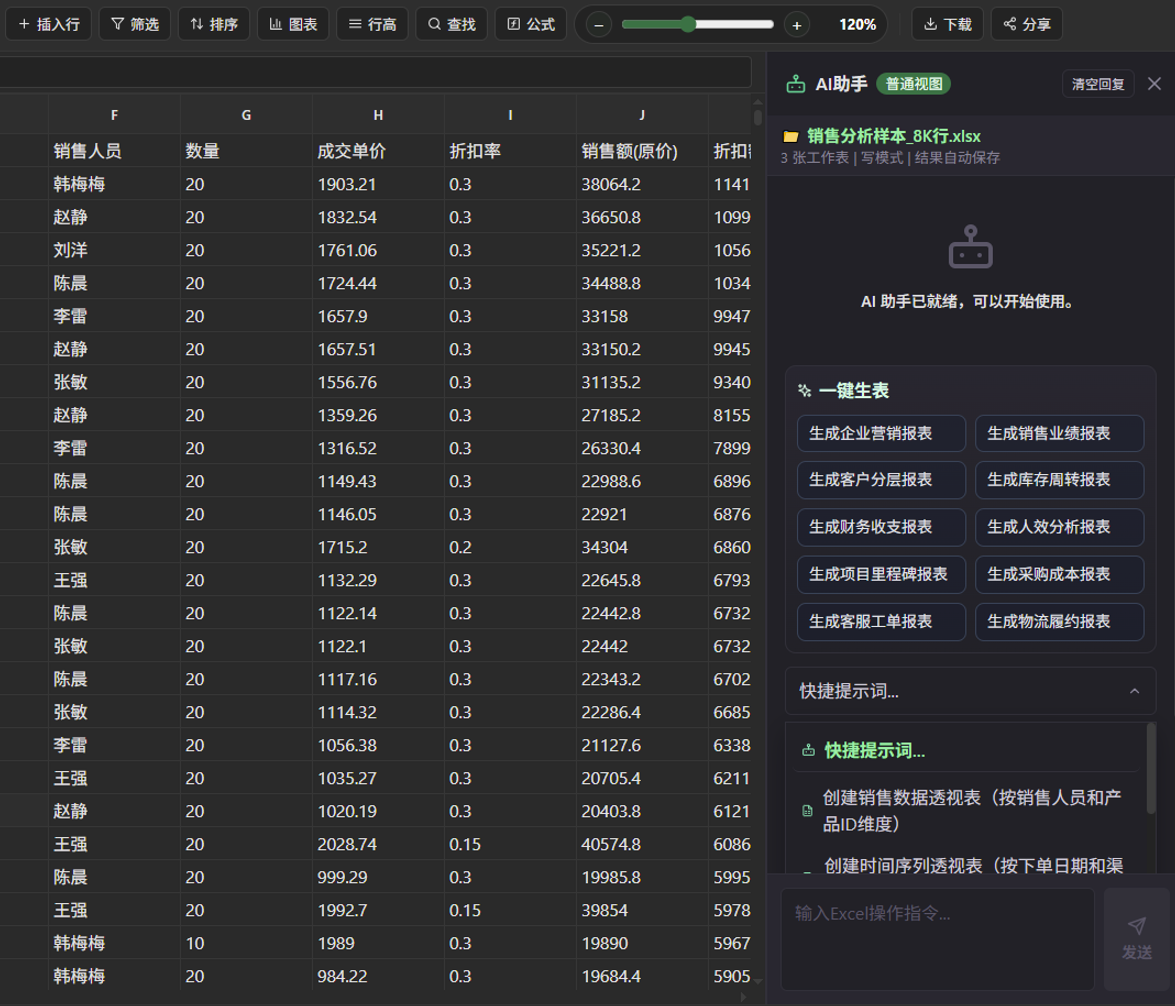Viewport: 1175px width, 1006px height.
Task: Open the 查找 find tool
Action: 451,23
